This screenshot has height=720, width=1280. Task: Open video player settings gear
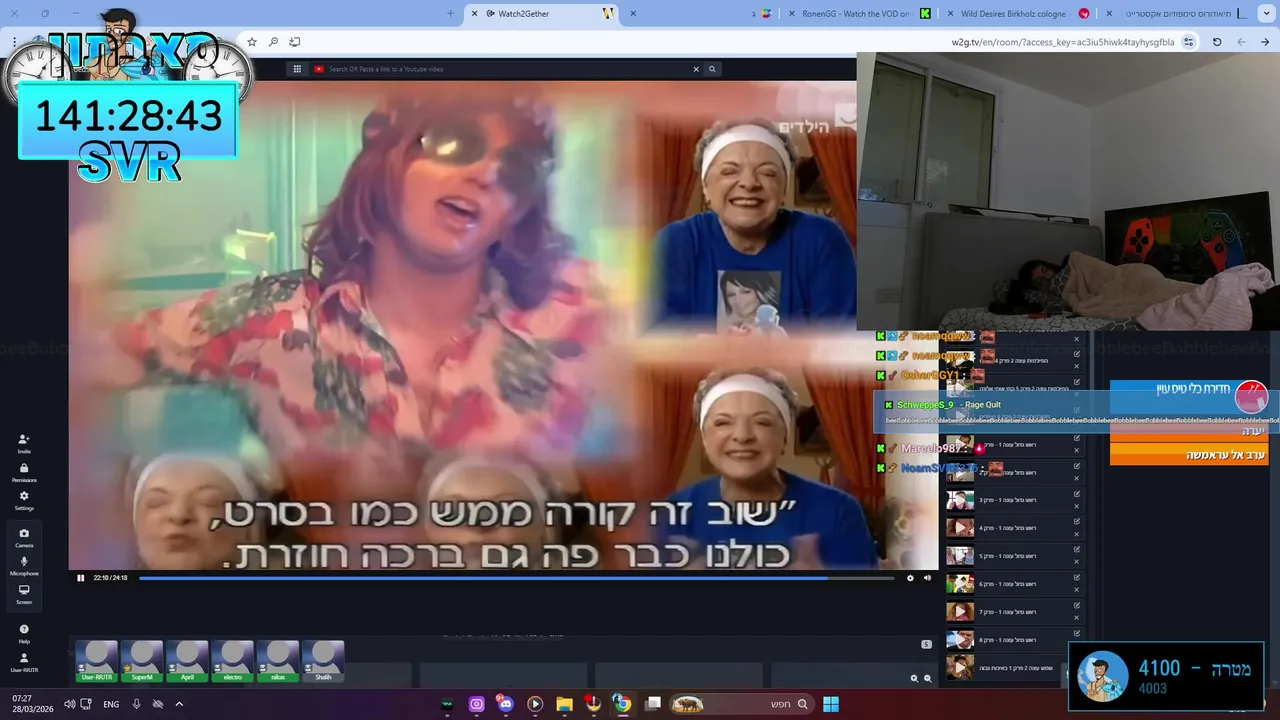[910, 577]
